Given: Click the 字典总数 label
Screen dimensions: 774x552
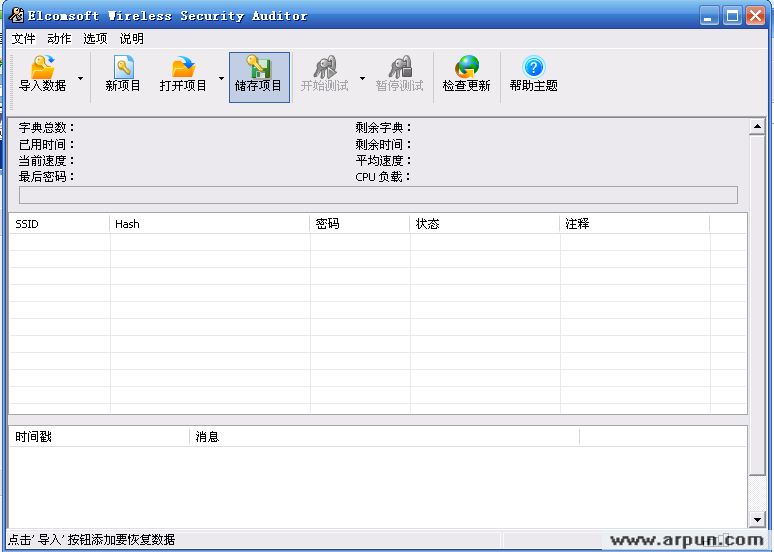Looking at the screenshot, I should tap(46, 127).
